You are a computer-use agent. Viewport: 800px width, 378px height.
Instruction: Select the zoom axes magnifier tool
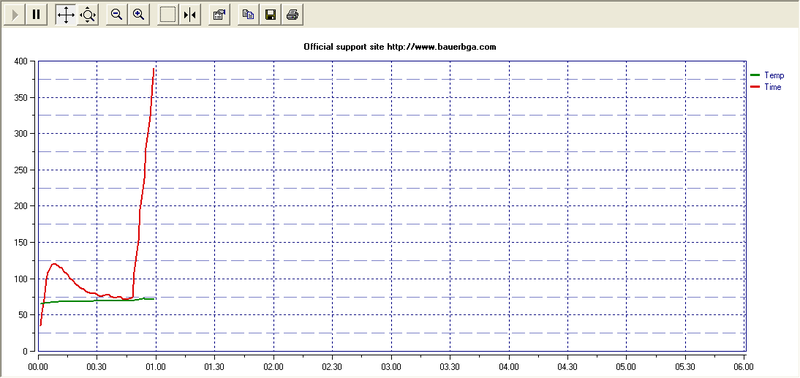88,15
